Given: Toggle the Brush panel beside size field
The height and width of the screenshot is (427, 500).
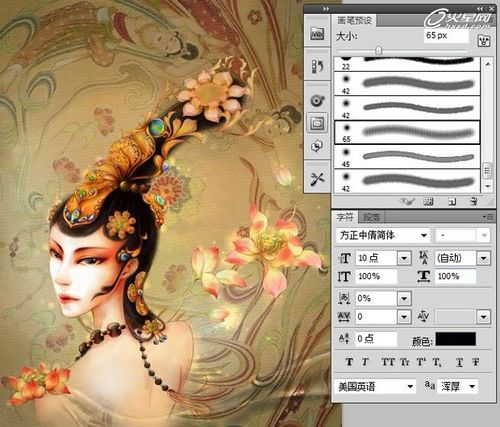Looking at the screenshot, I should pyautogui.click(x=484, y=40).
